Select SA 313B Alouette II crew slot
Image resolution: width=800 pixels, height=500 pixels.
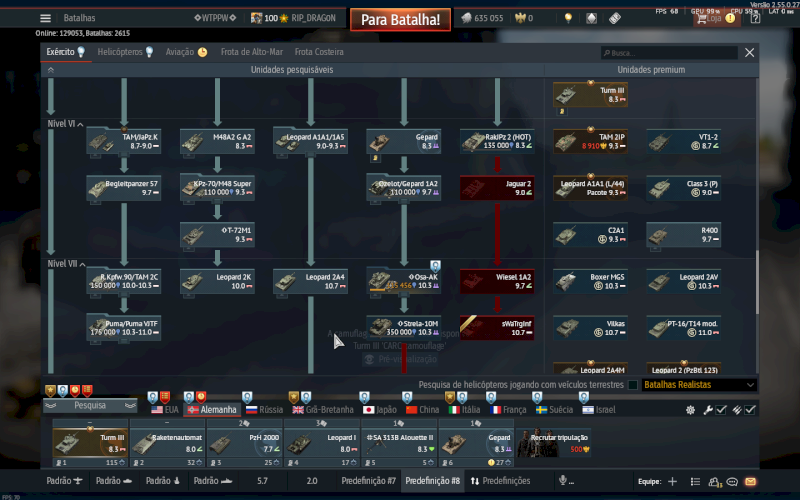[x=399, y=442]
